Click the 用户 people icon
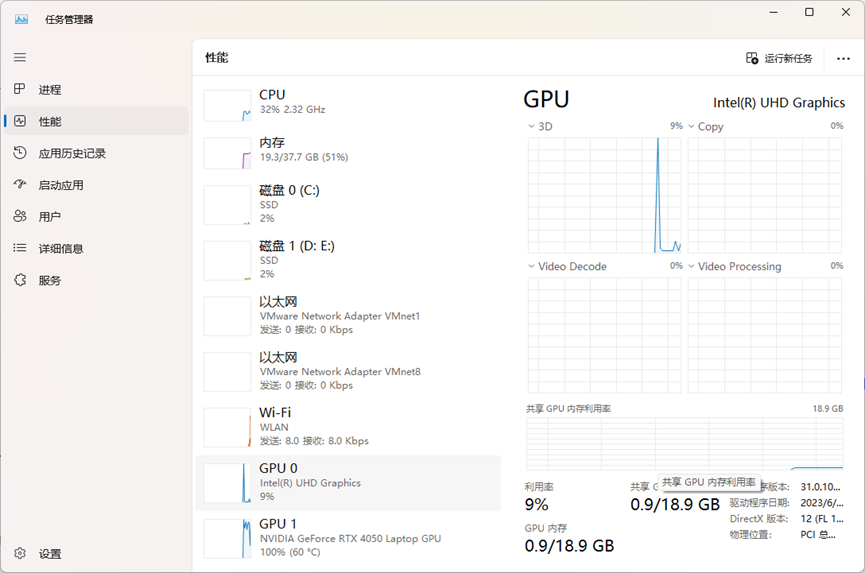This screenshot has height=573, width=865. (x=20, y=216)
